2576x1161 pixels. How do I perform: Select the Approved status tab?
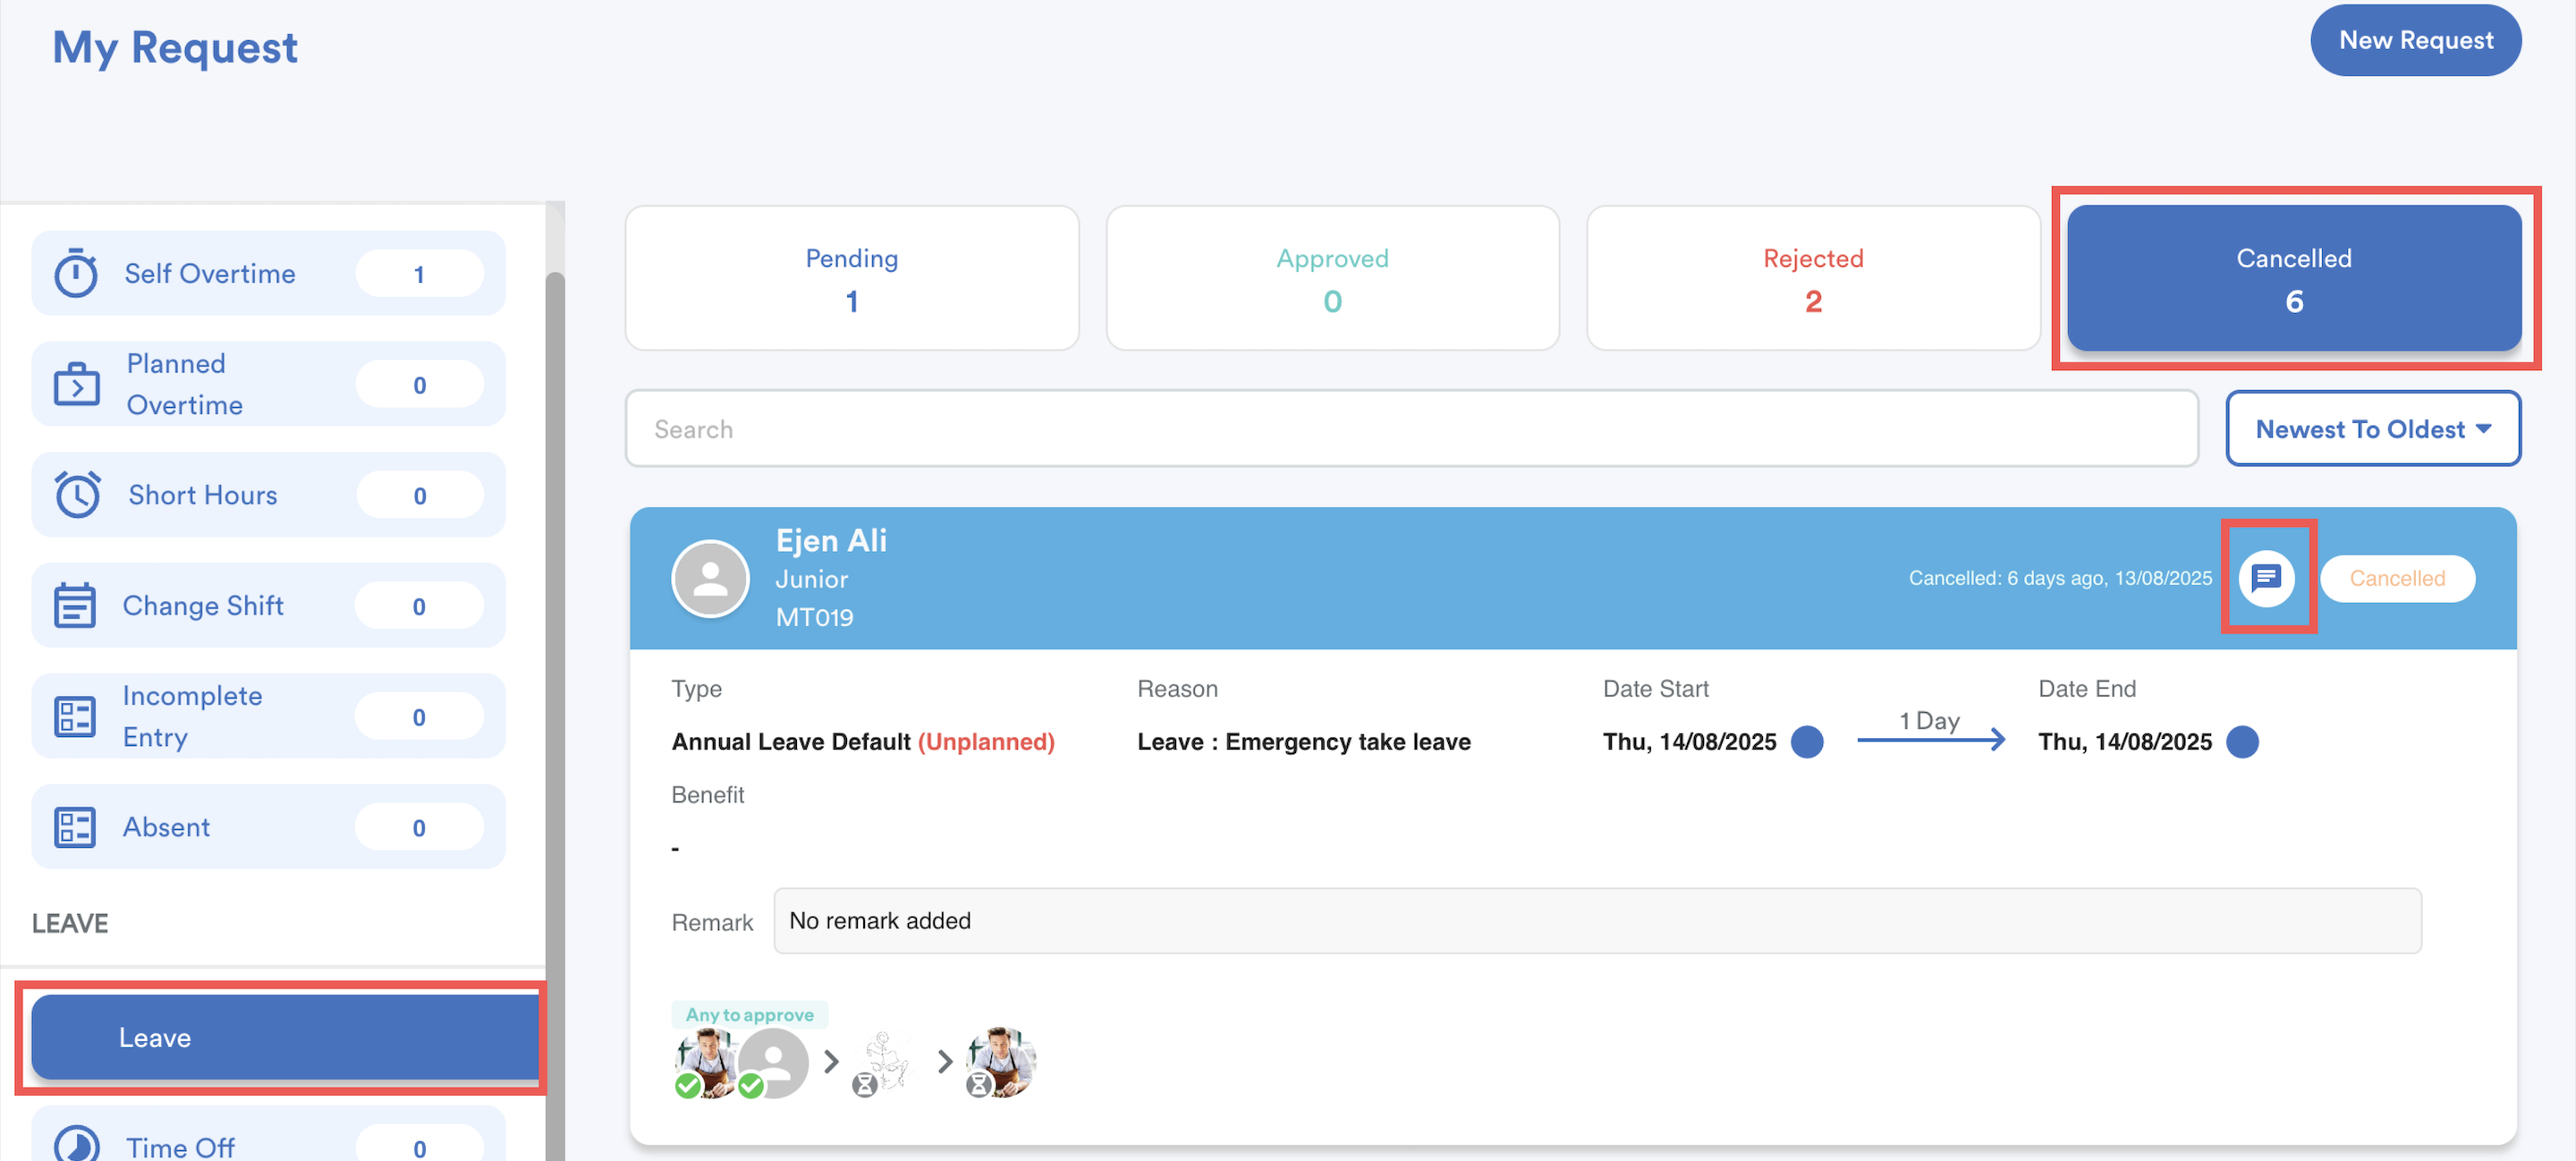[1332, 278]
